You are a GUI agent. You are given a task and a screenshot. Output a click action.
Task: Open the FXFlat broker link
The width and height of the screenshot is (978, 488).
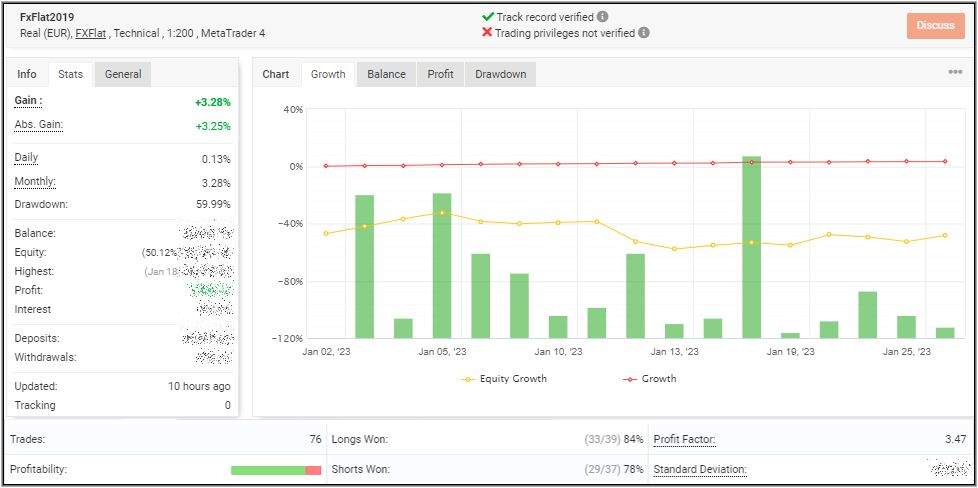coord(91,33)
